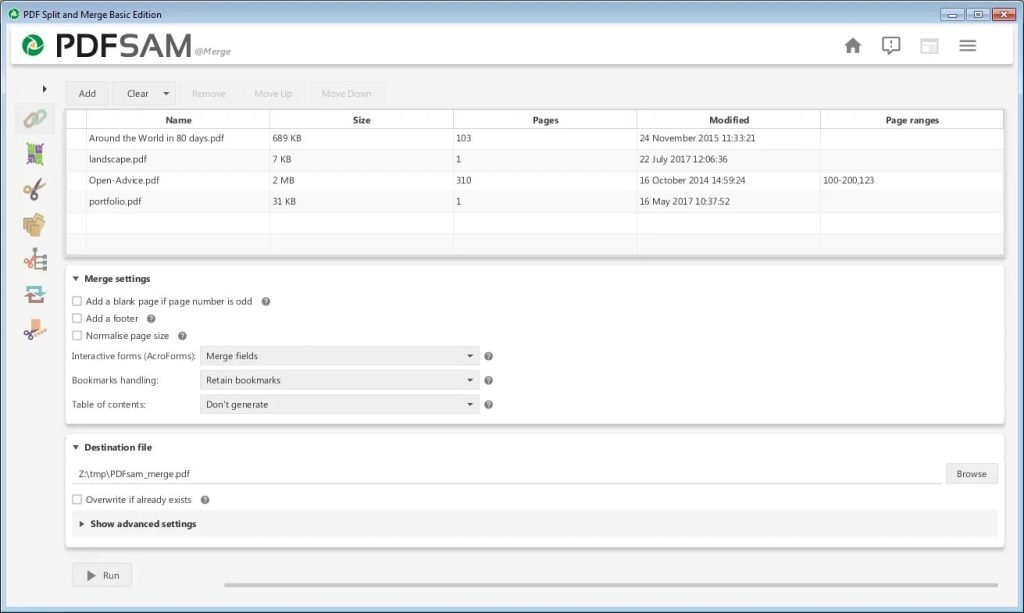Sort table by Pages column
The width and height of the screenshot is (1024, 613).
[545, 120]
